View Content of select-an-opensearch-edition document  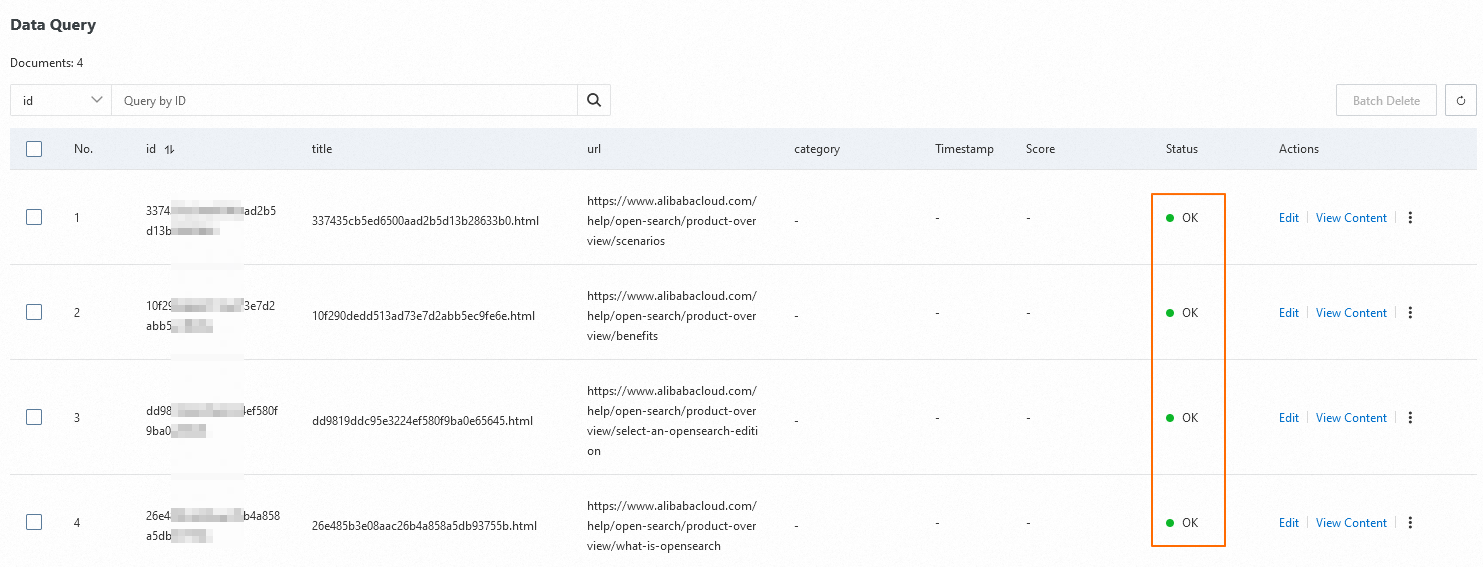pos(1351,417)
